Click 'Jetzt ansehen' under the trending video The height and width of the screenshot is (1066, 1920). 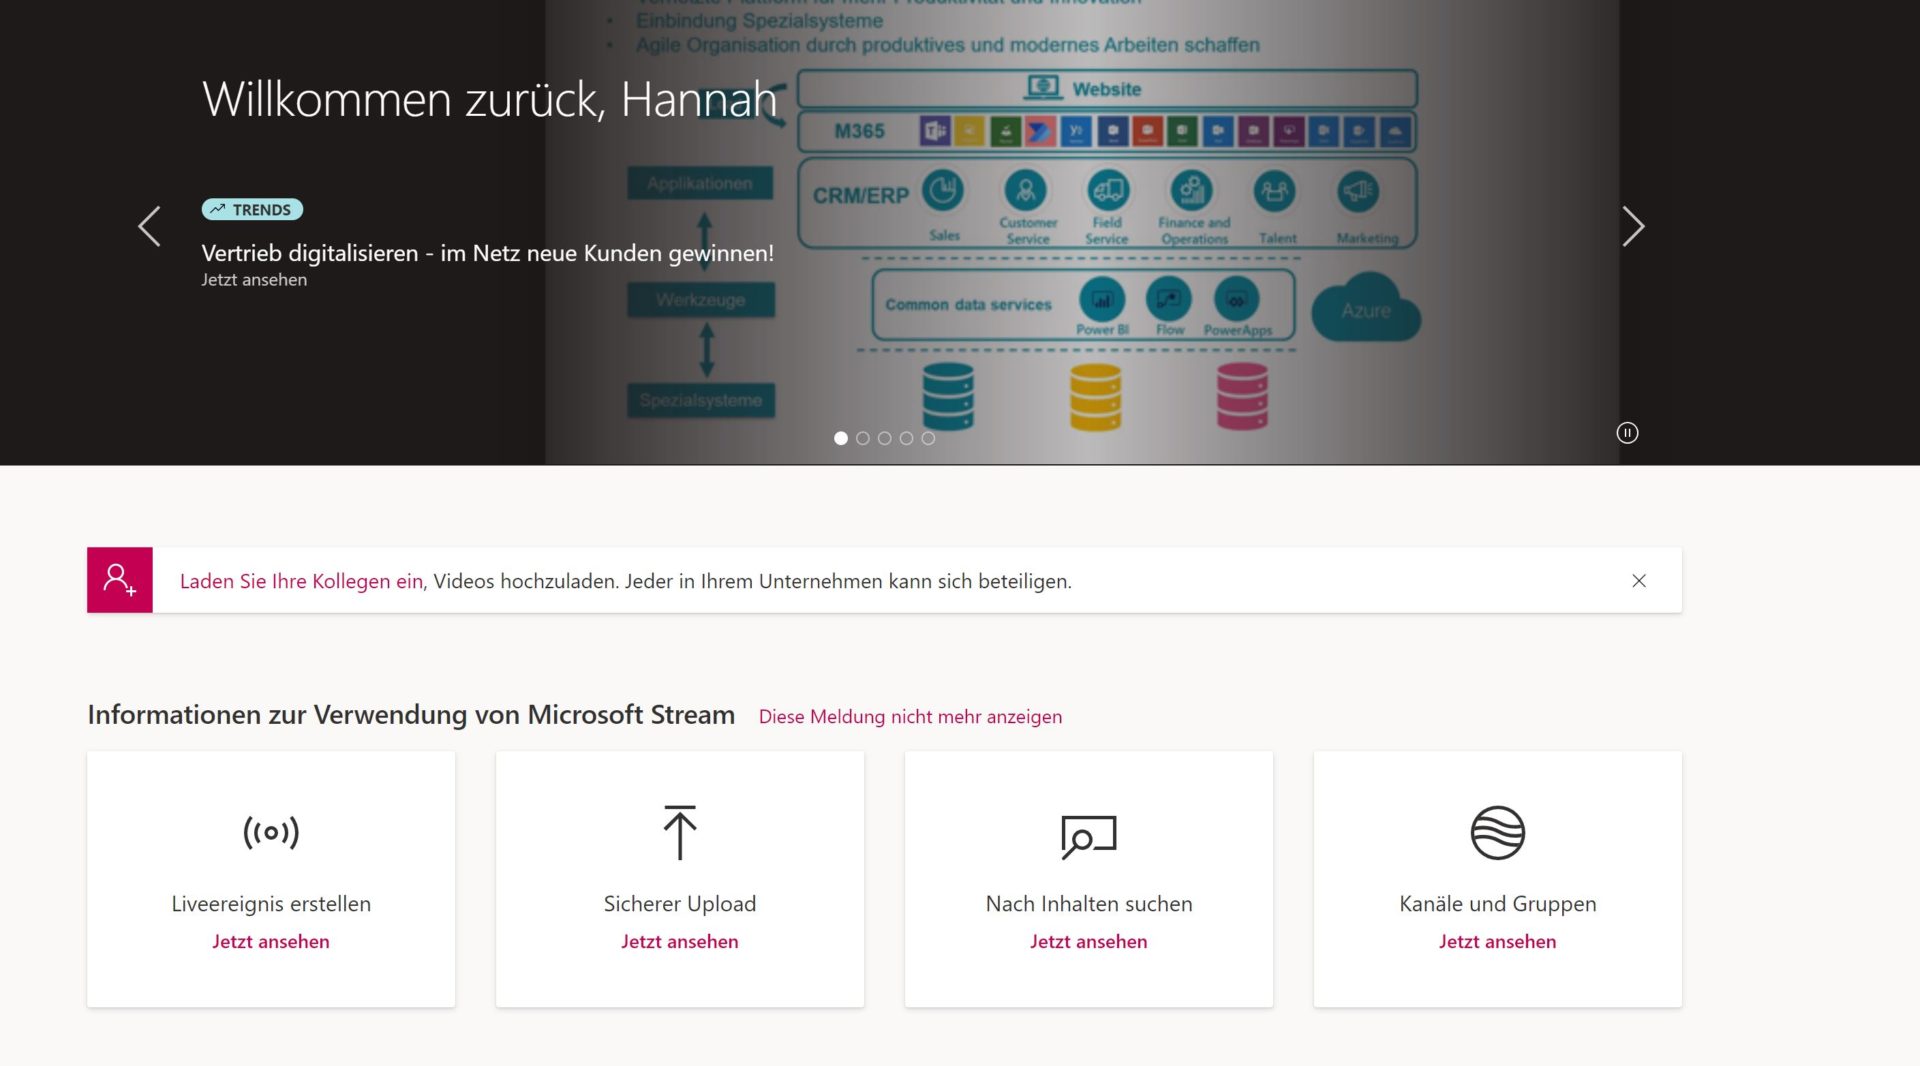pos(254,280)
